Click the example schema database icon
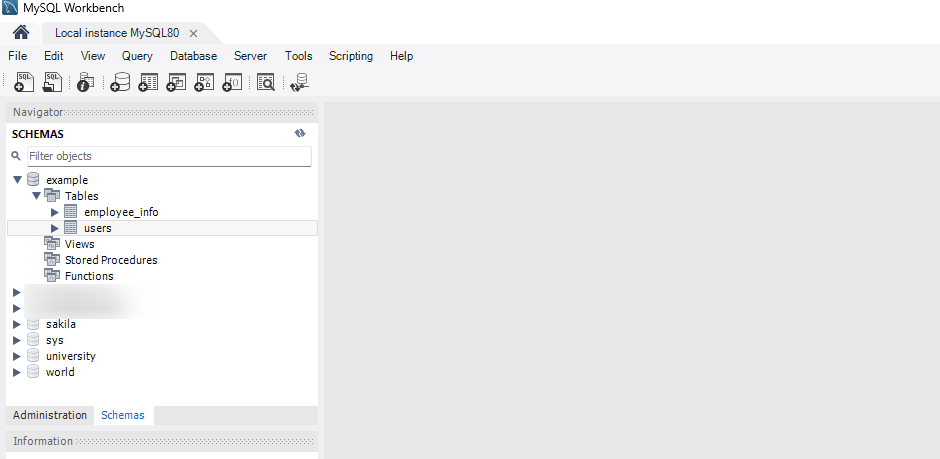The height and width of the screenshot is (459, 940). (33, 179)
